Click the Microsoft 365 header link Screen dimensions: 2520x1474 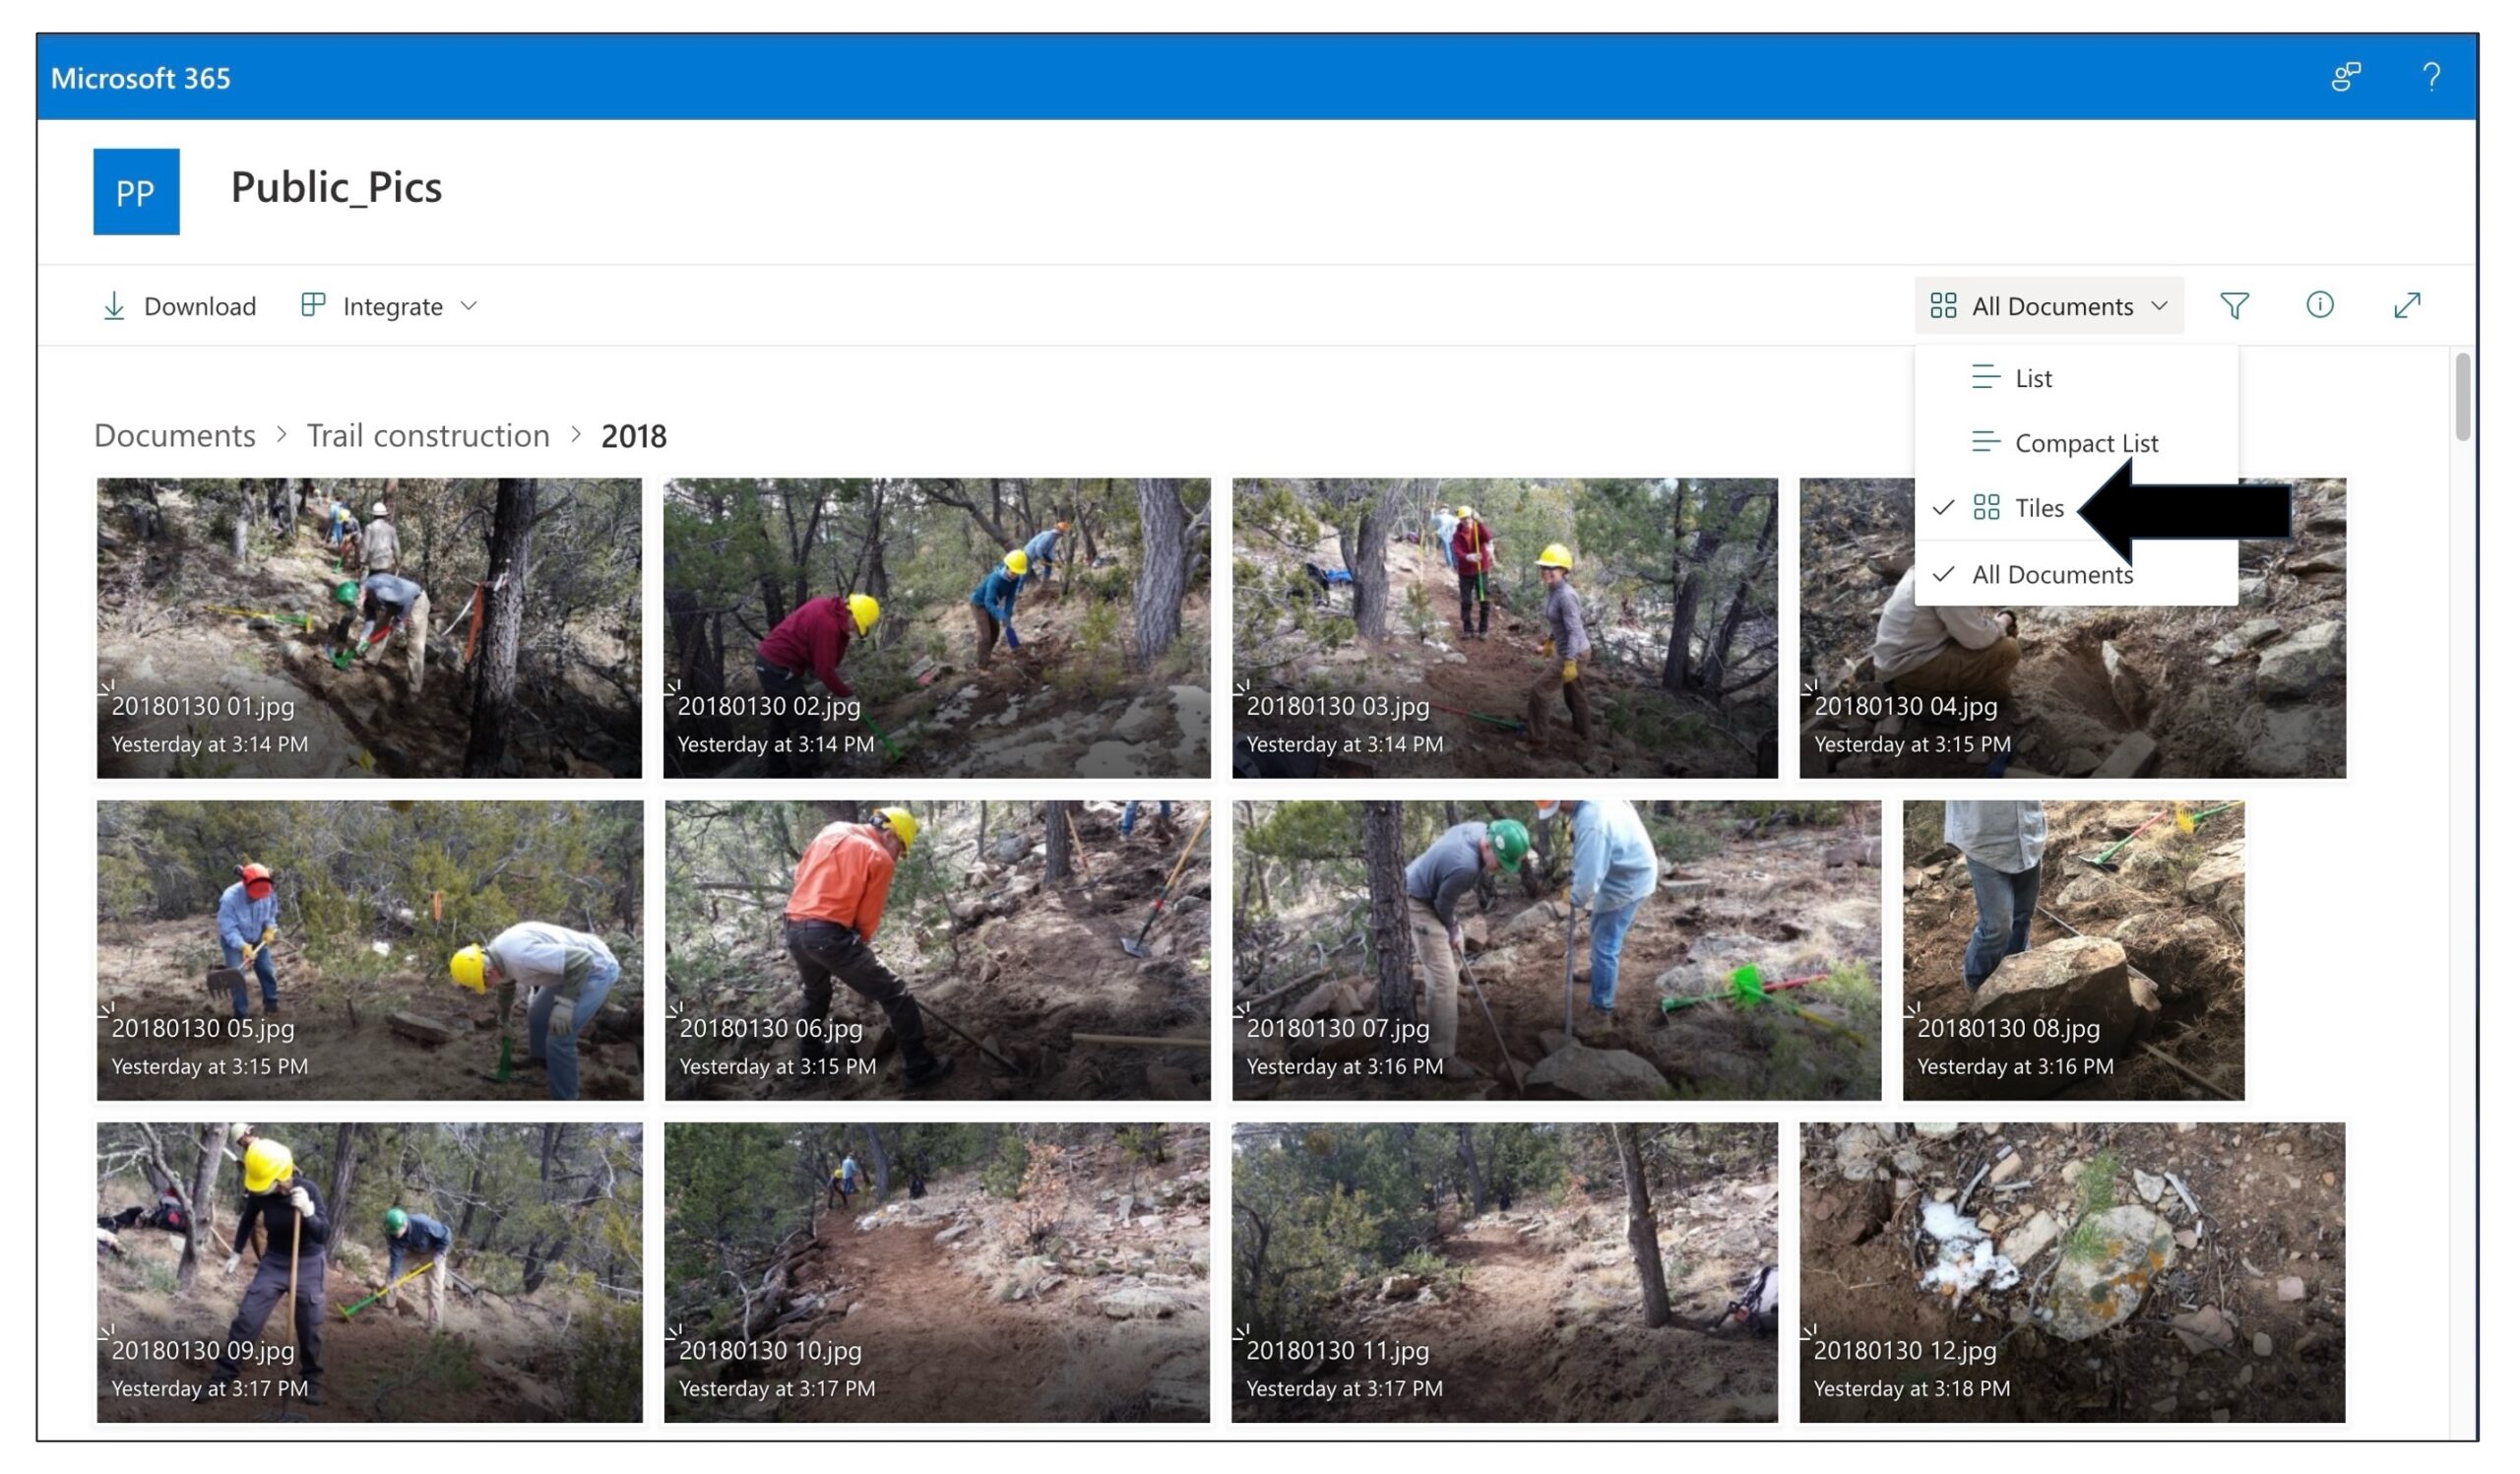coord(141,78)
